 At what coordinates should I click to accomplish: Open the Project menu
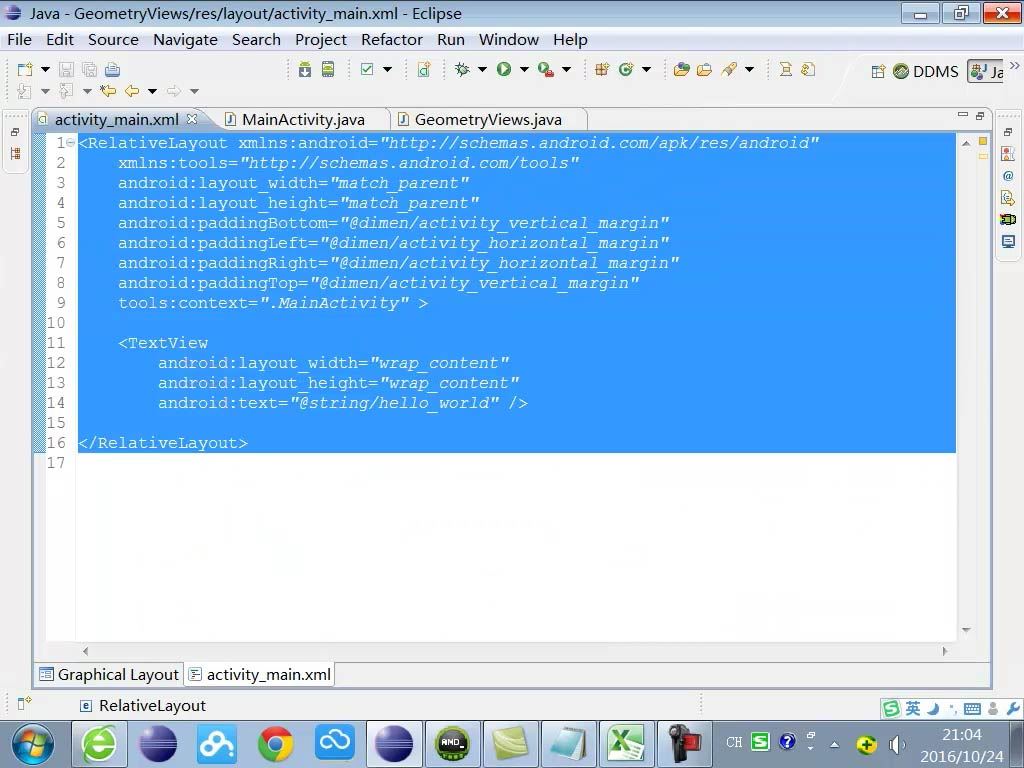[321, 40]
